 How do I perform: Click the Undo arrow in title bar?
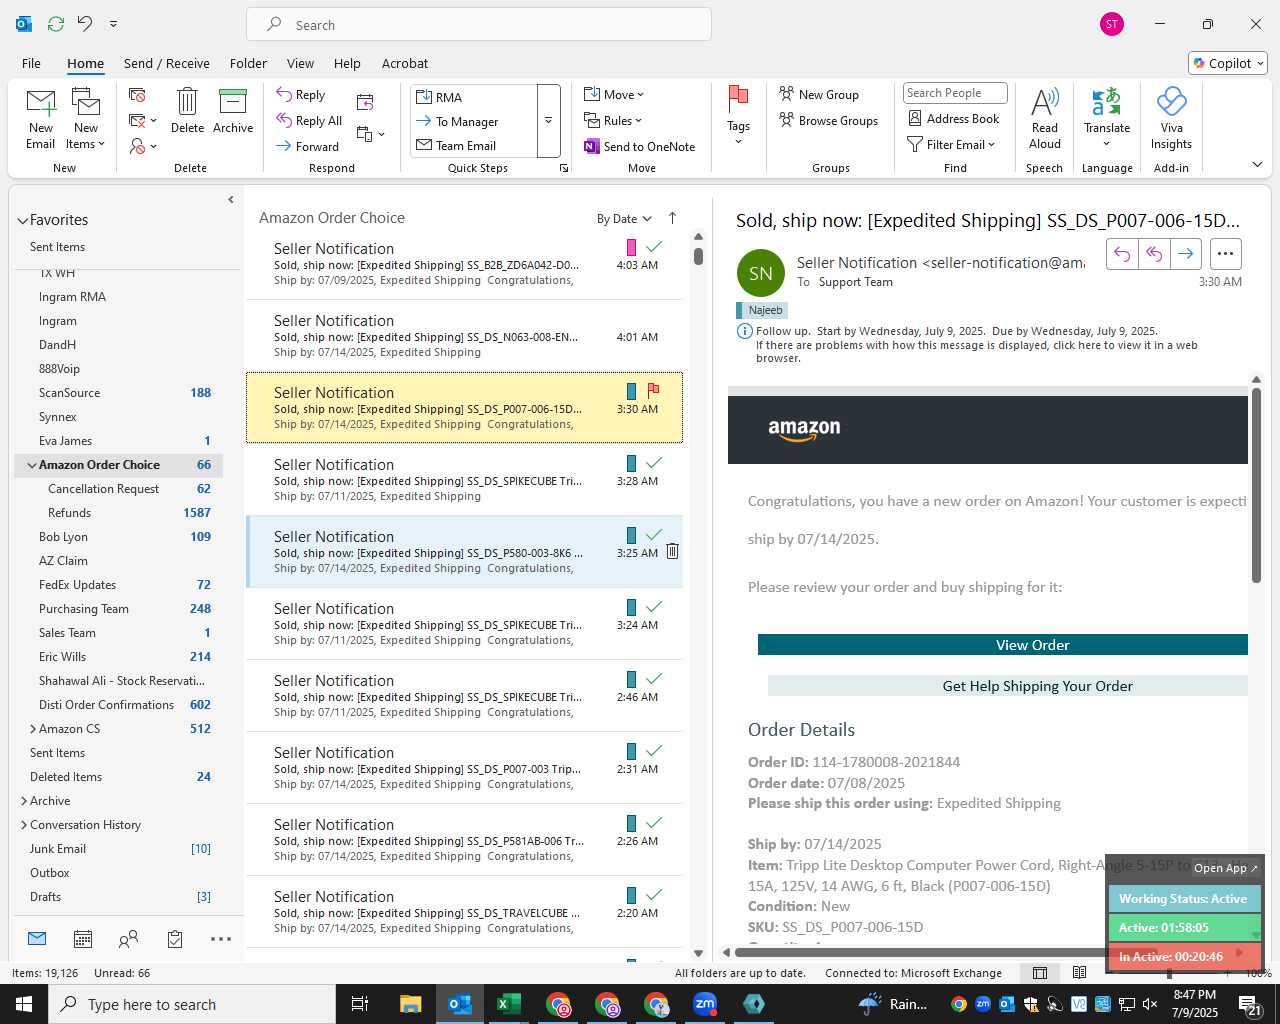click(85, 24)
